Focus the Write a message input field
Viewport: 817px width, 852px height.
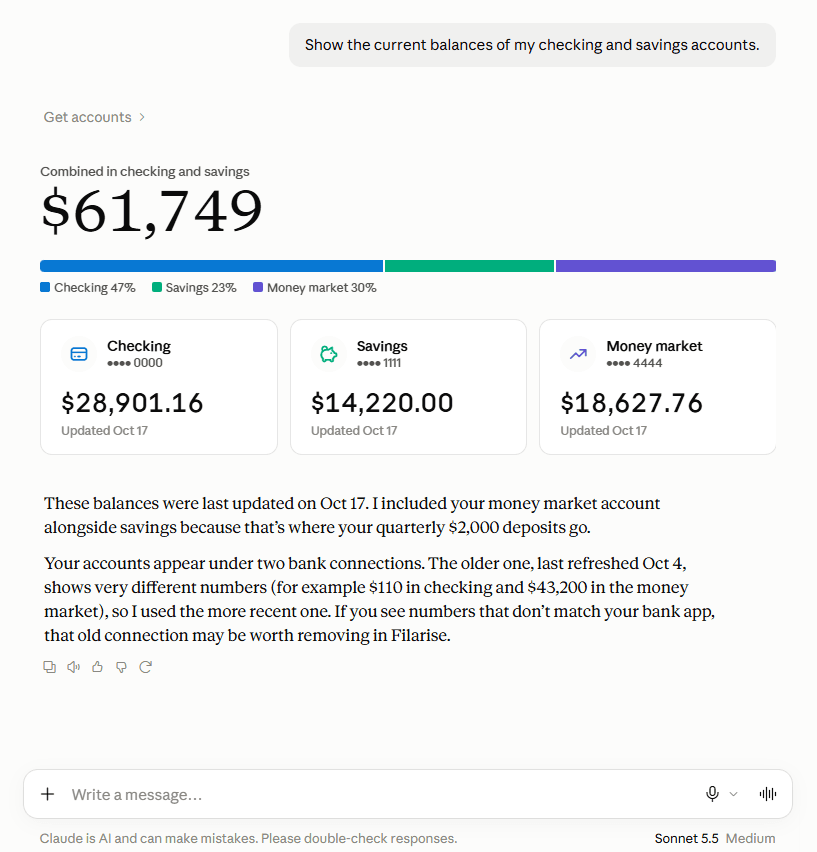tap(380, 794)
